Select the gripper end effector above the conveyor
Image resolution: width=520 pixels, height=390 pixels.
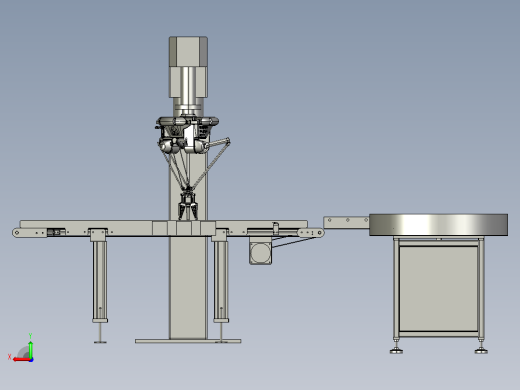pyautogui.click(x=188, y=205)
